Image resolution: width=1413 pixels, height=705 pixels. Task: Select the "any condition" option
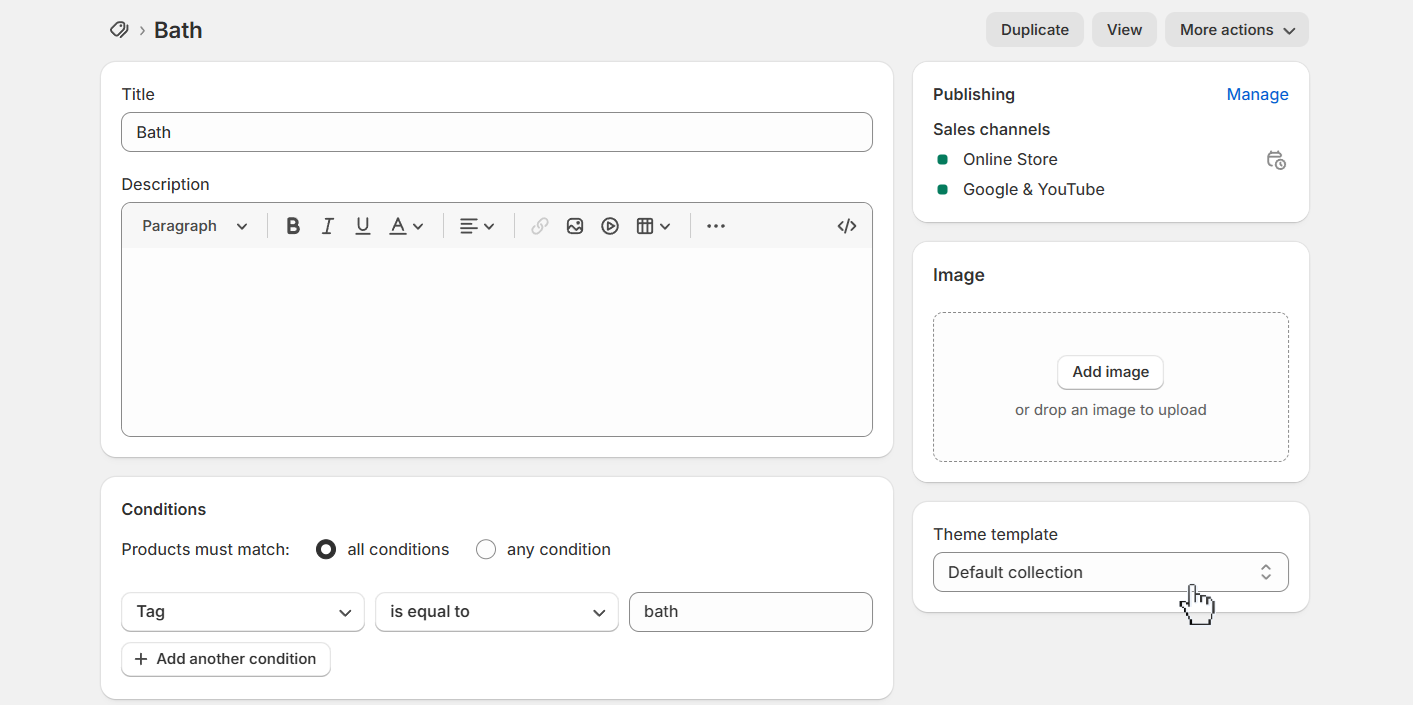[486, 549]
